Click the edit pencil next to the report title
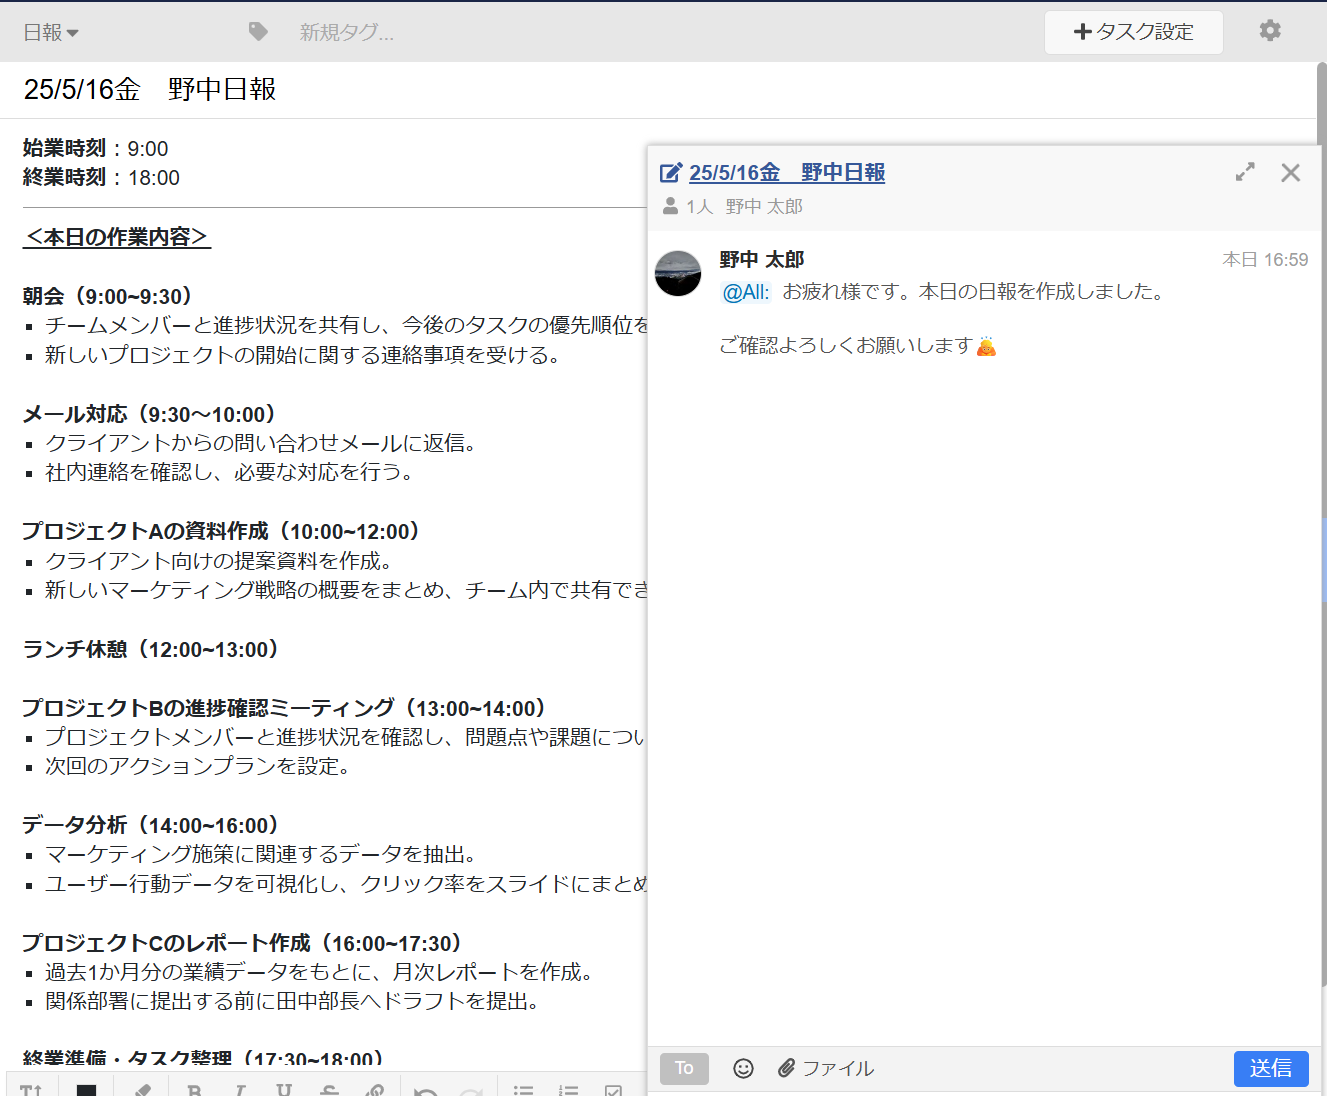 670,172
